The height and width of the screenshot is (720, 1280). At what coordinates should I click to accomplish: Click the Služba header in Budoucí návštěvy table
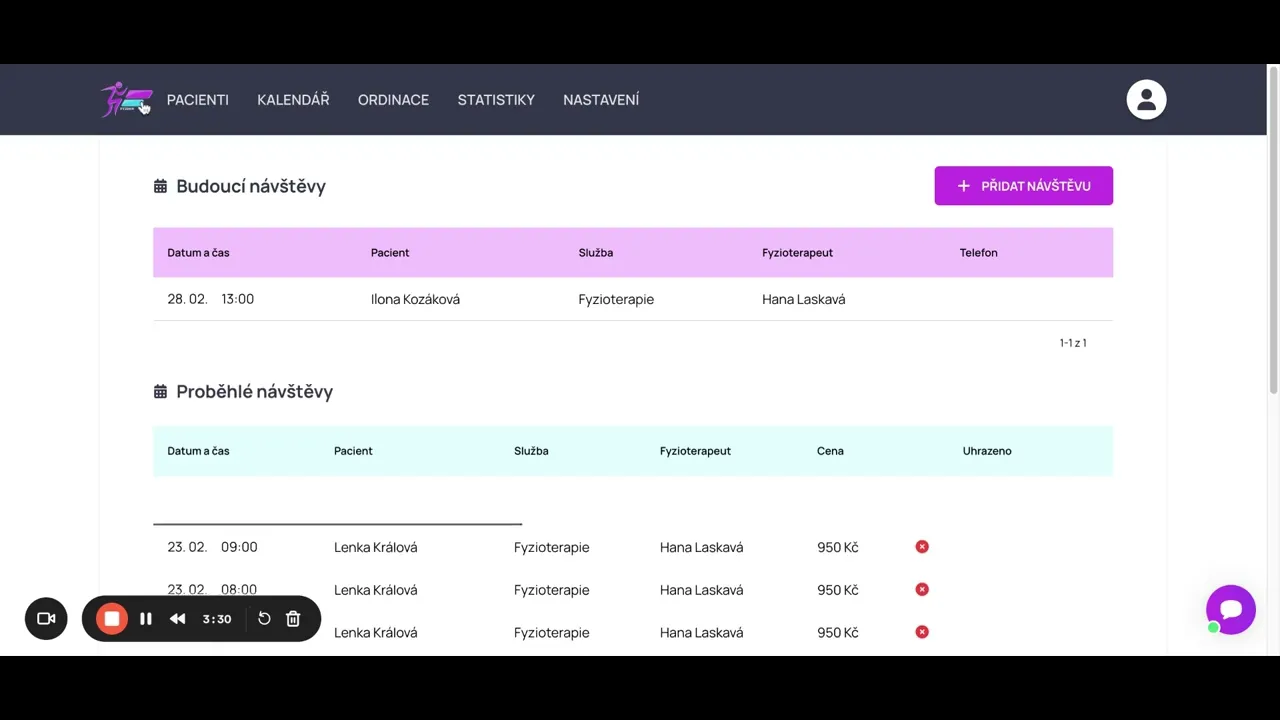596,253
